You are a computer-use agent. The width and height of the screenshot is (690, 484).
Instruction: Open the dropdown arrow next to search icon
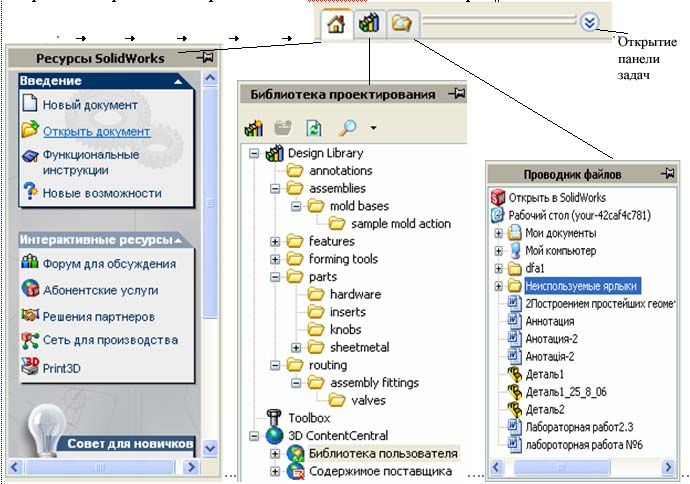coord(373,128)
